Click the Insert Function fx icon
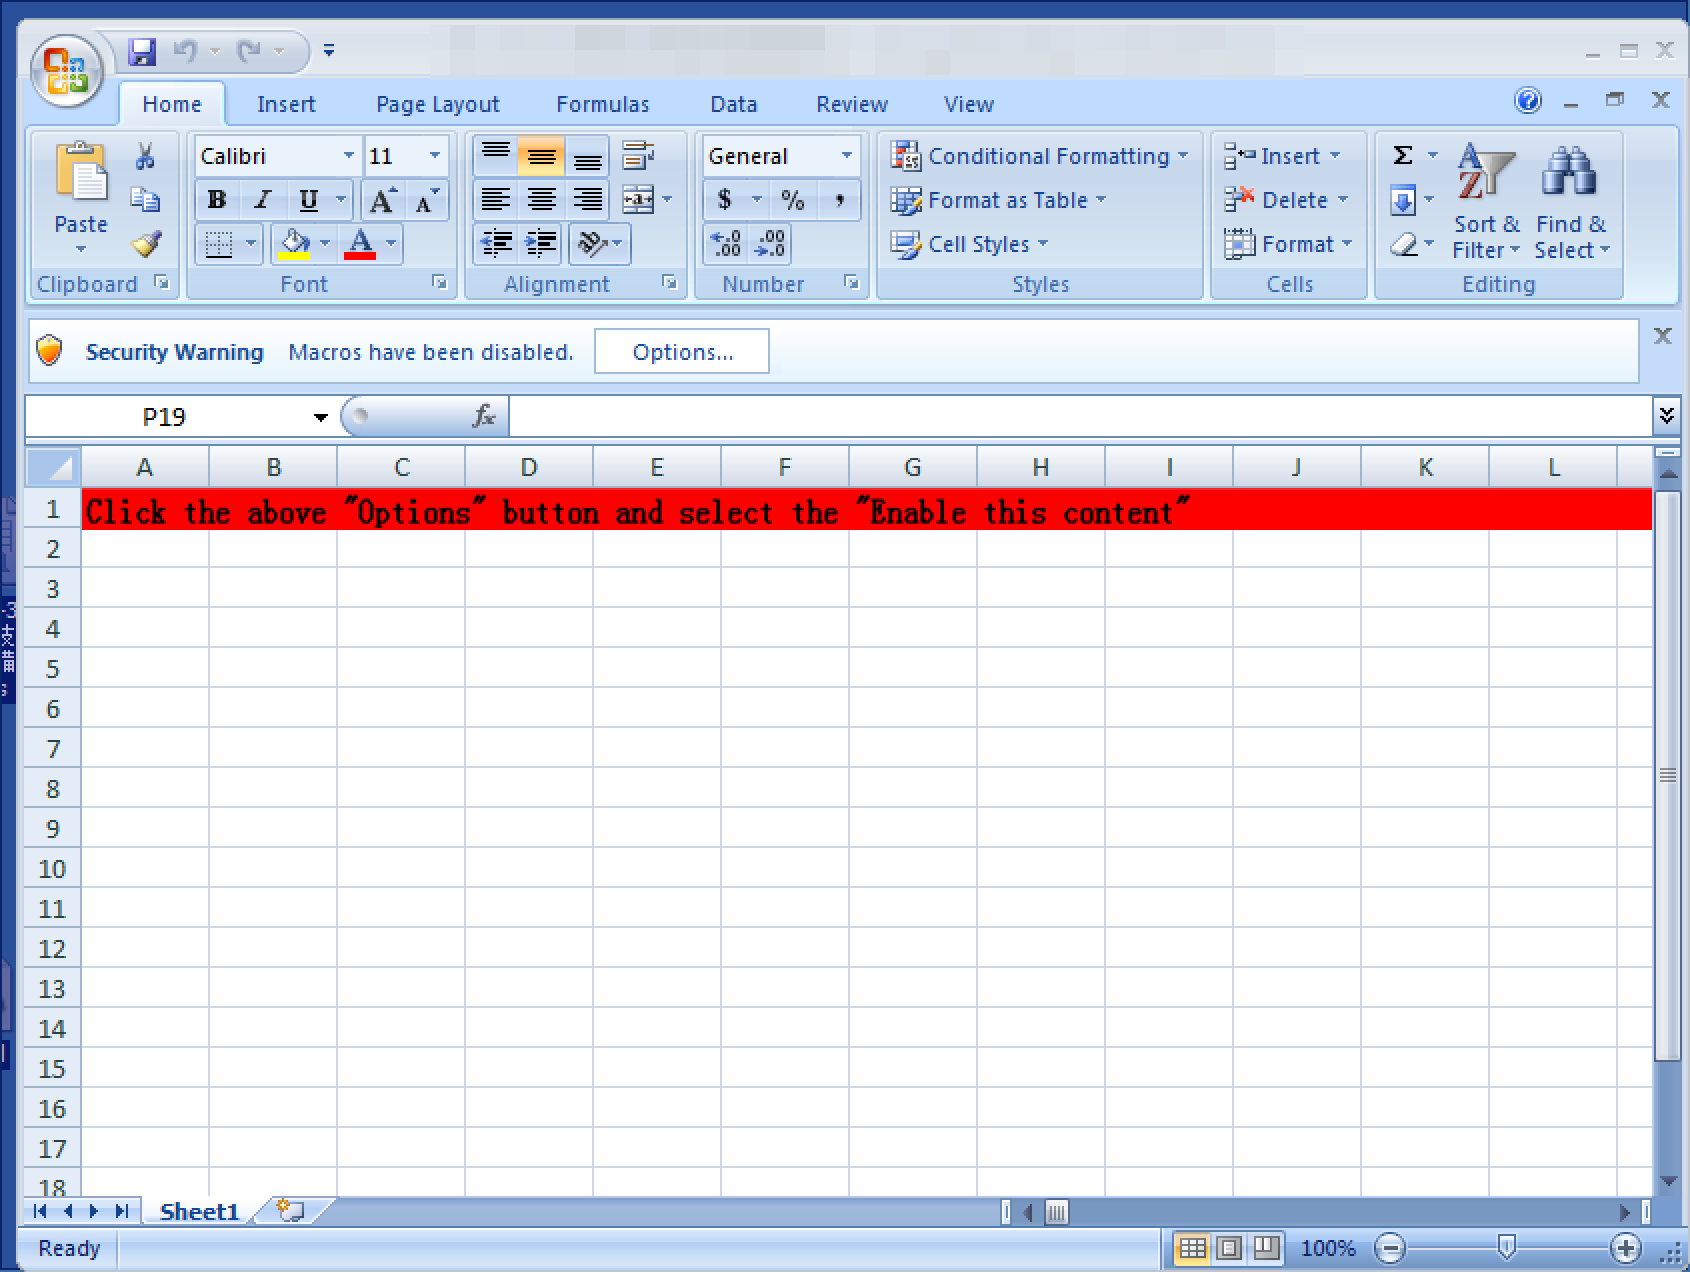Screen dimensions: 1690x1272 point(484,416)
